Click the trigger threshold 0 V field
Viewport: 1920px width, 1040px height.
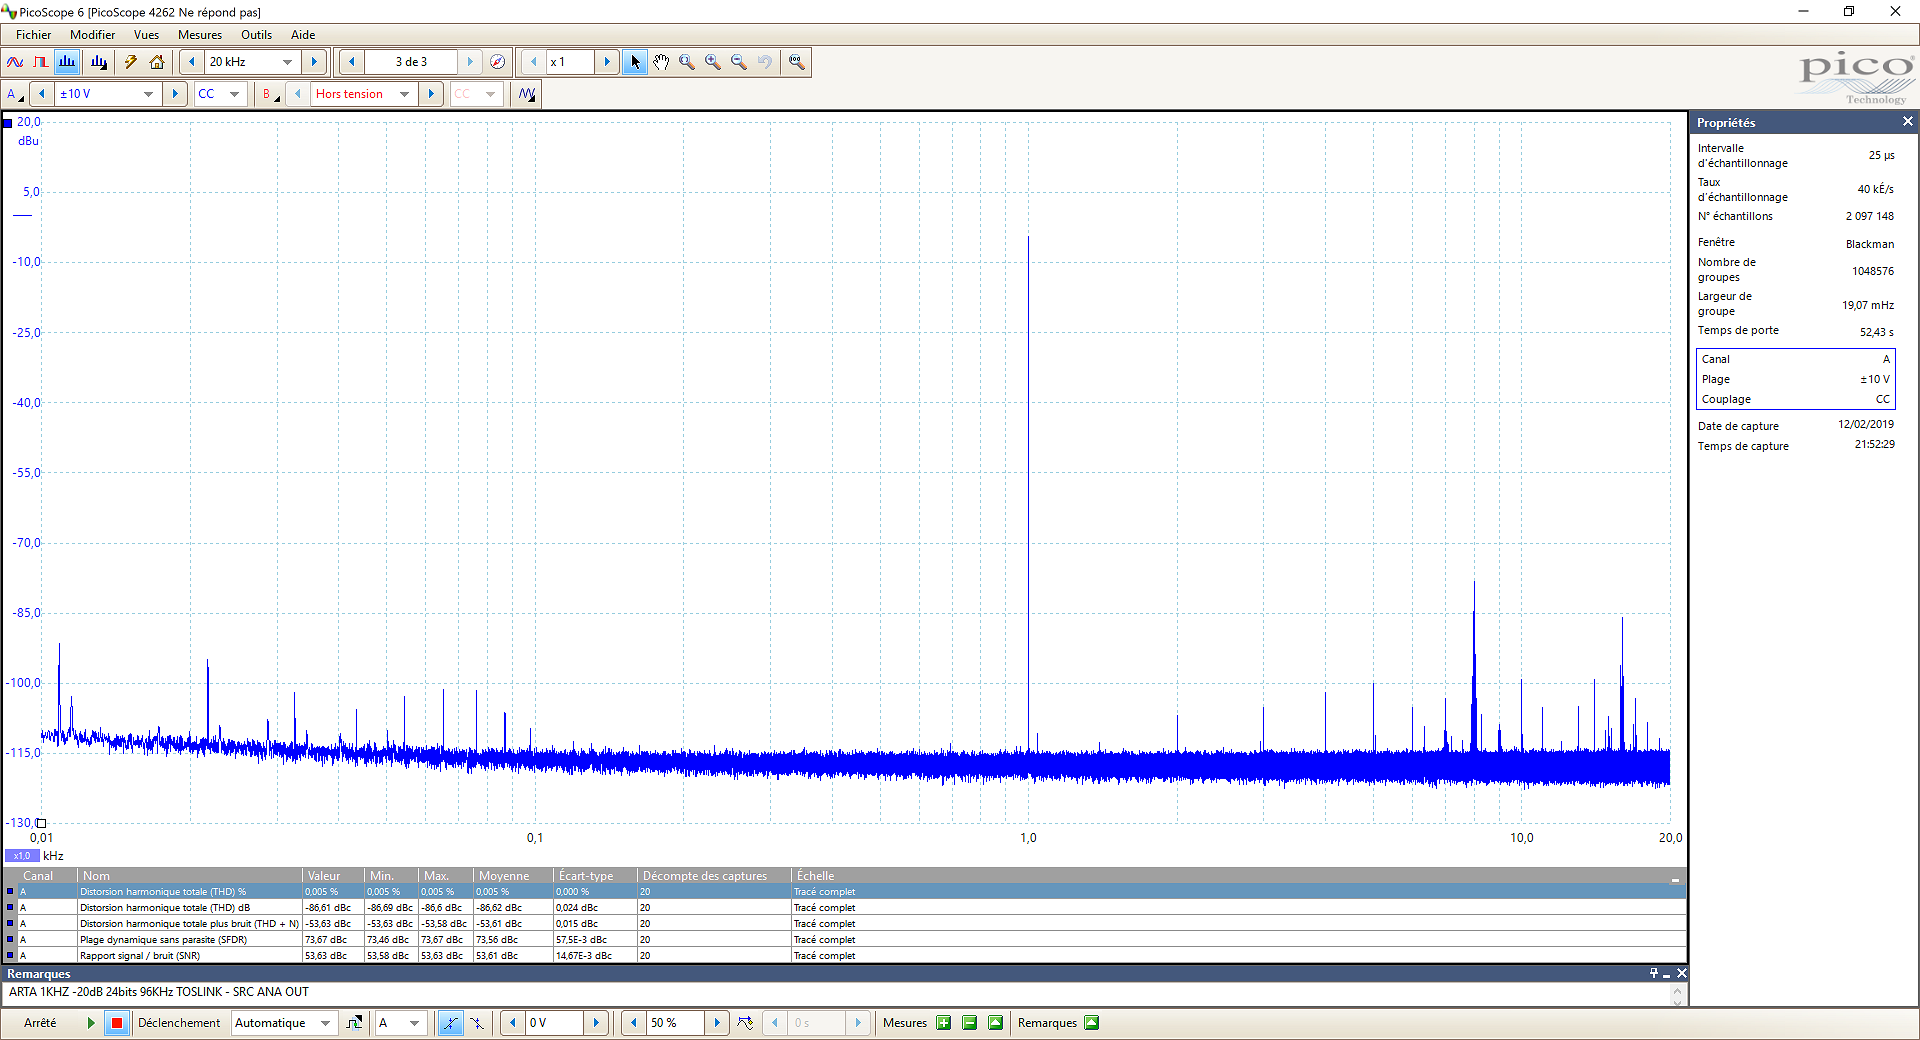[554, 1023]
